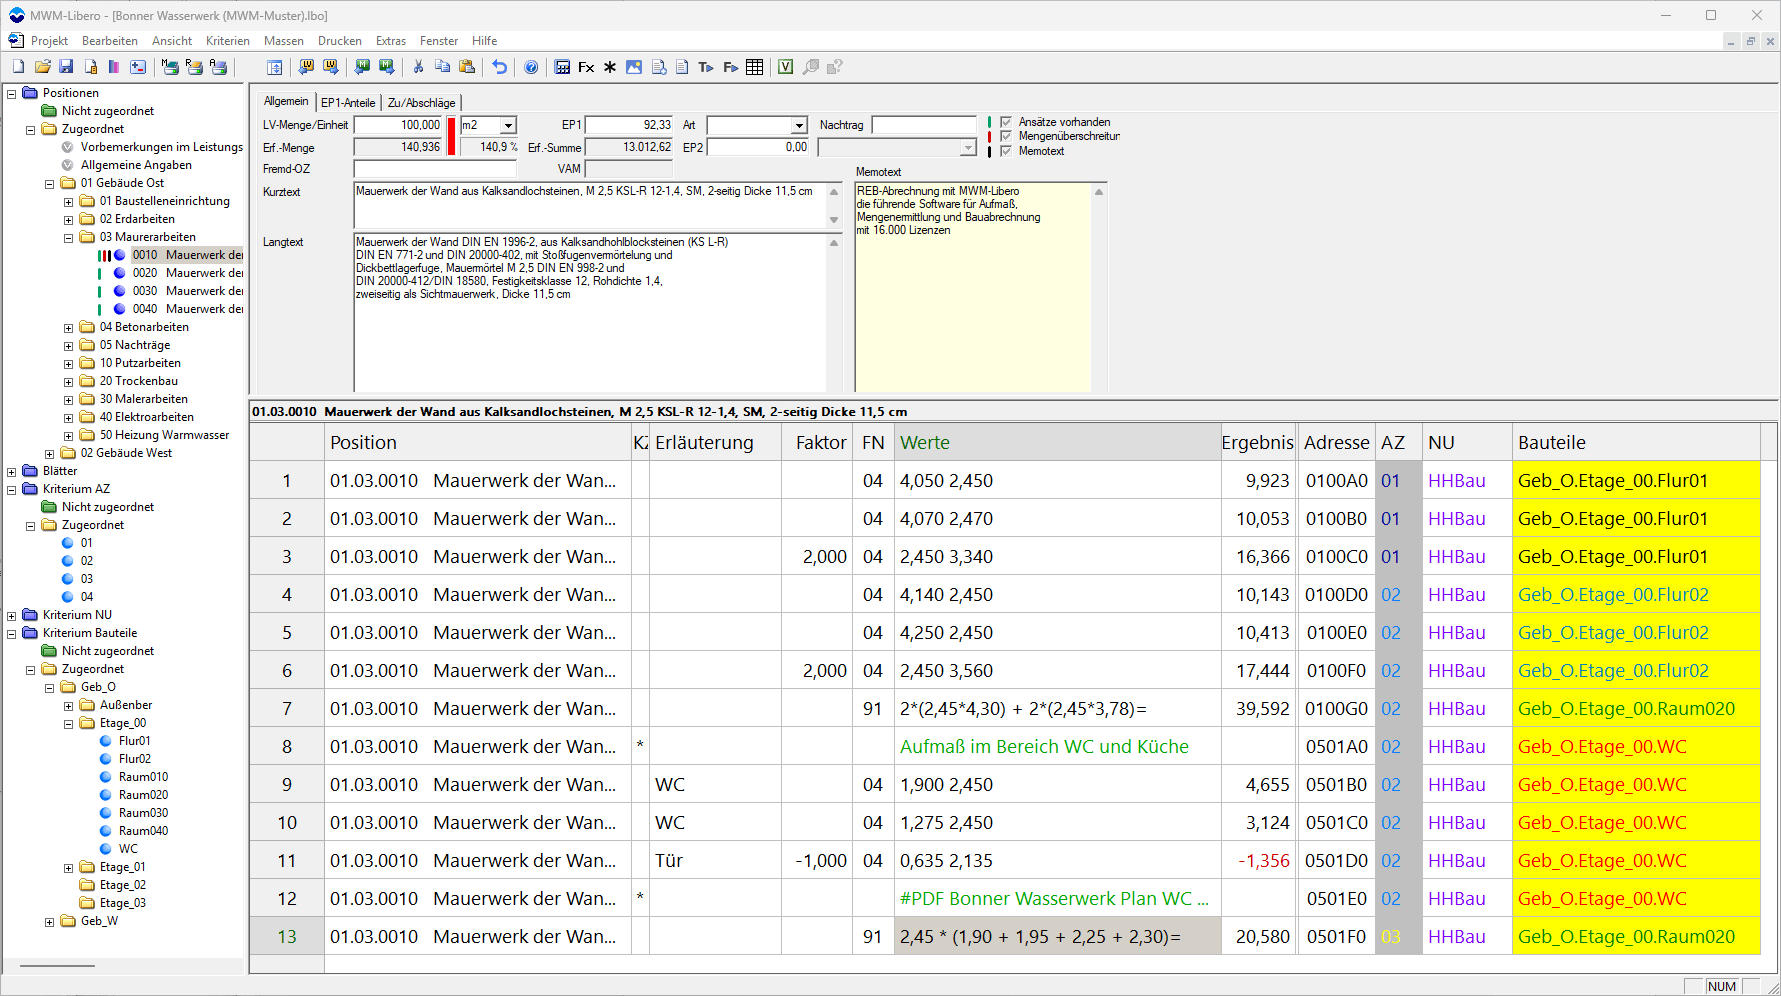Viewport: 1781px width, 996px height.
Task: Collapse the Etage_00 tree node
Action: coord(68,724)
